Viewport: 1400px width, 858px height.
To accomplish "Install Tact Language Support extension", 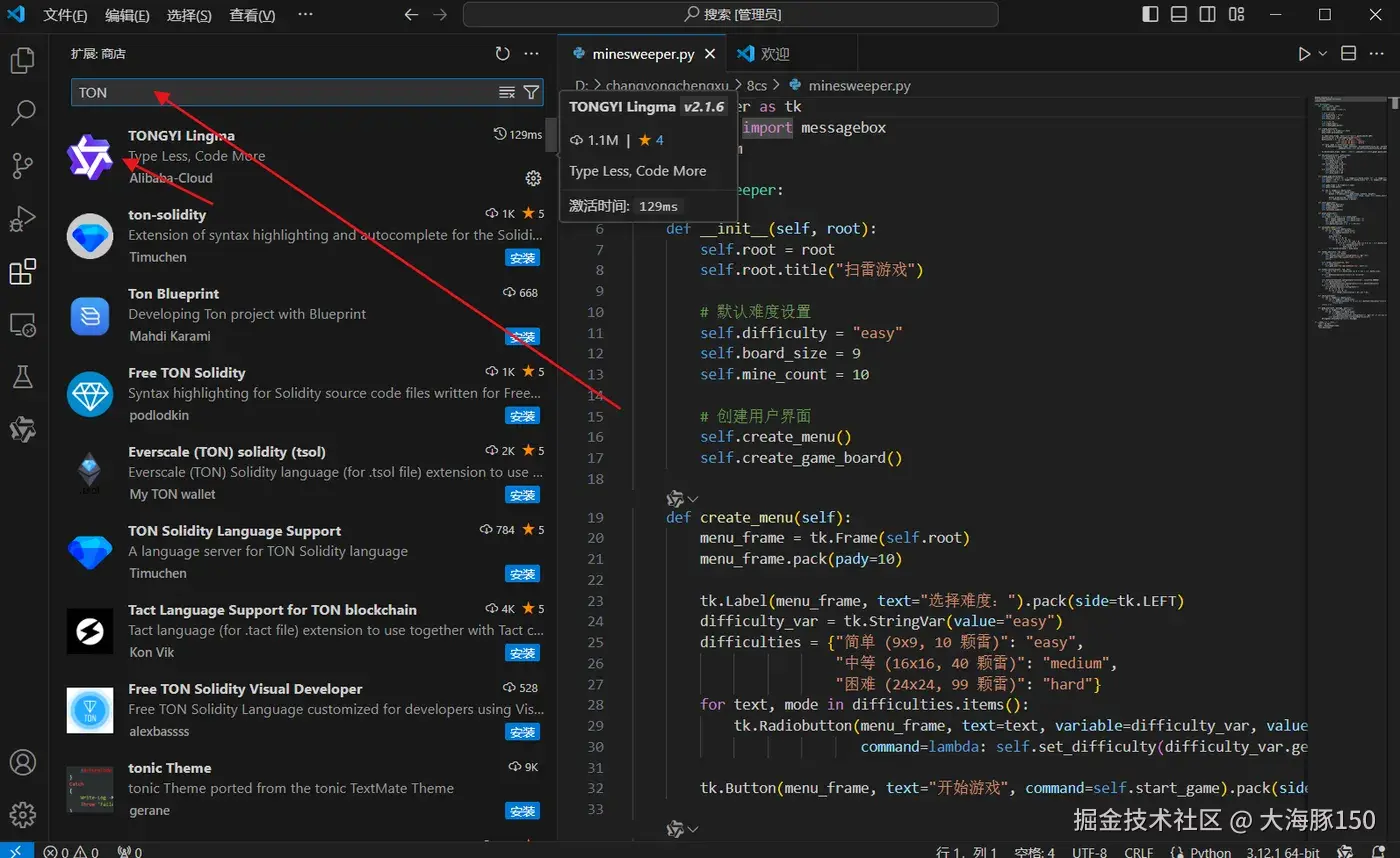I will click(x=522, y=652).
